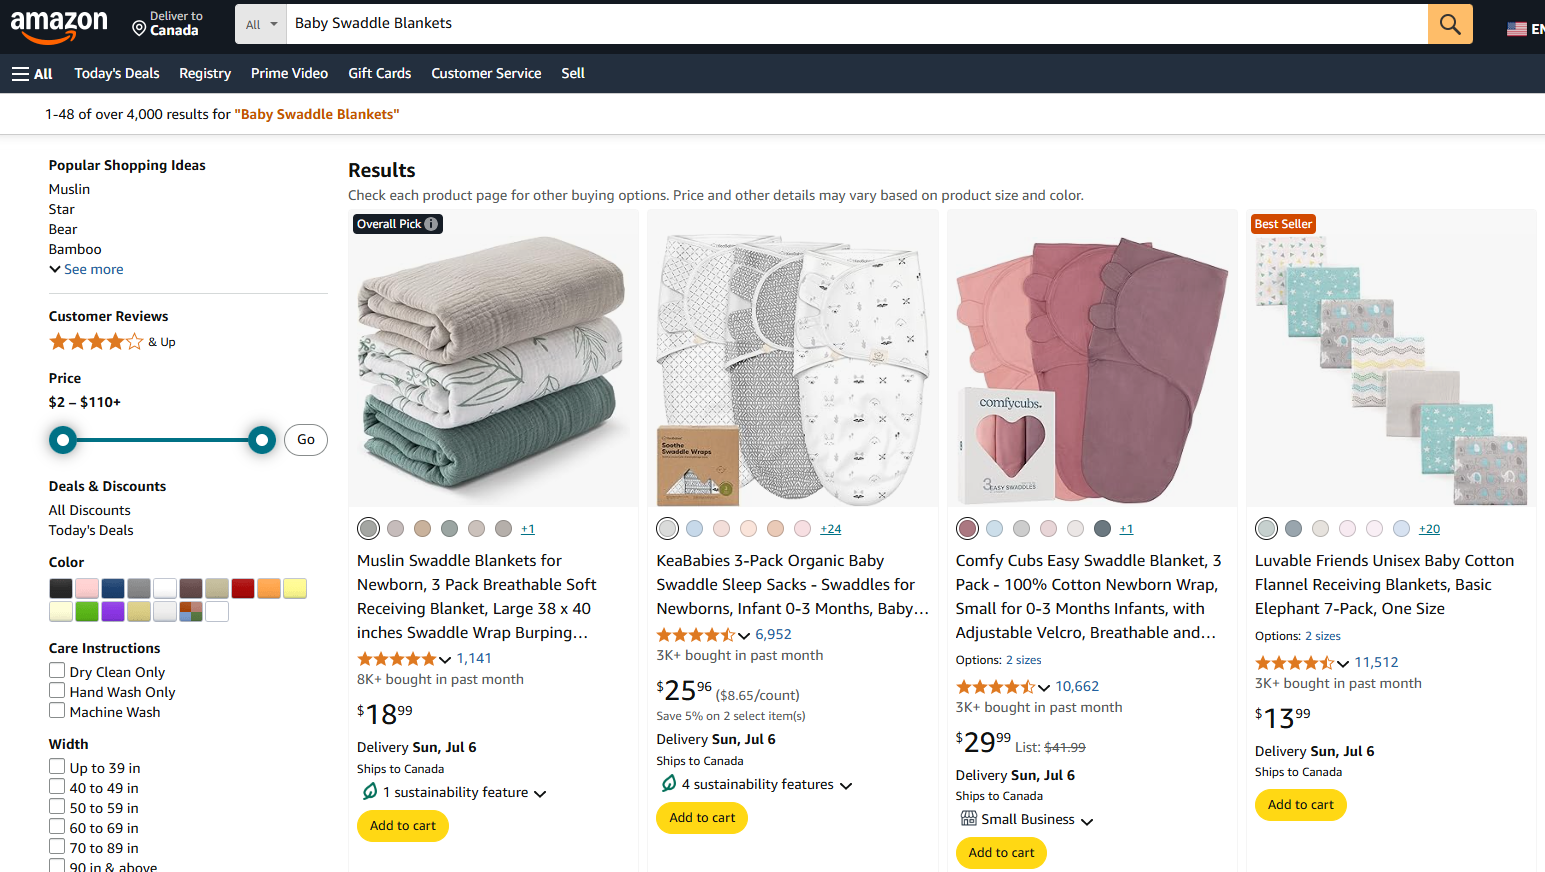Image resolution: width=1545 pixels, height=872 pixels.
Task: Select Prime Video from the navigation bar
Action: pos(289,73)
